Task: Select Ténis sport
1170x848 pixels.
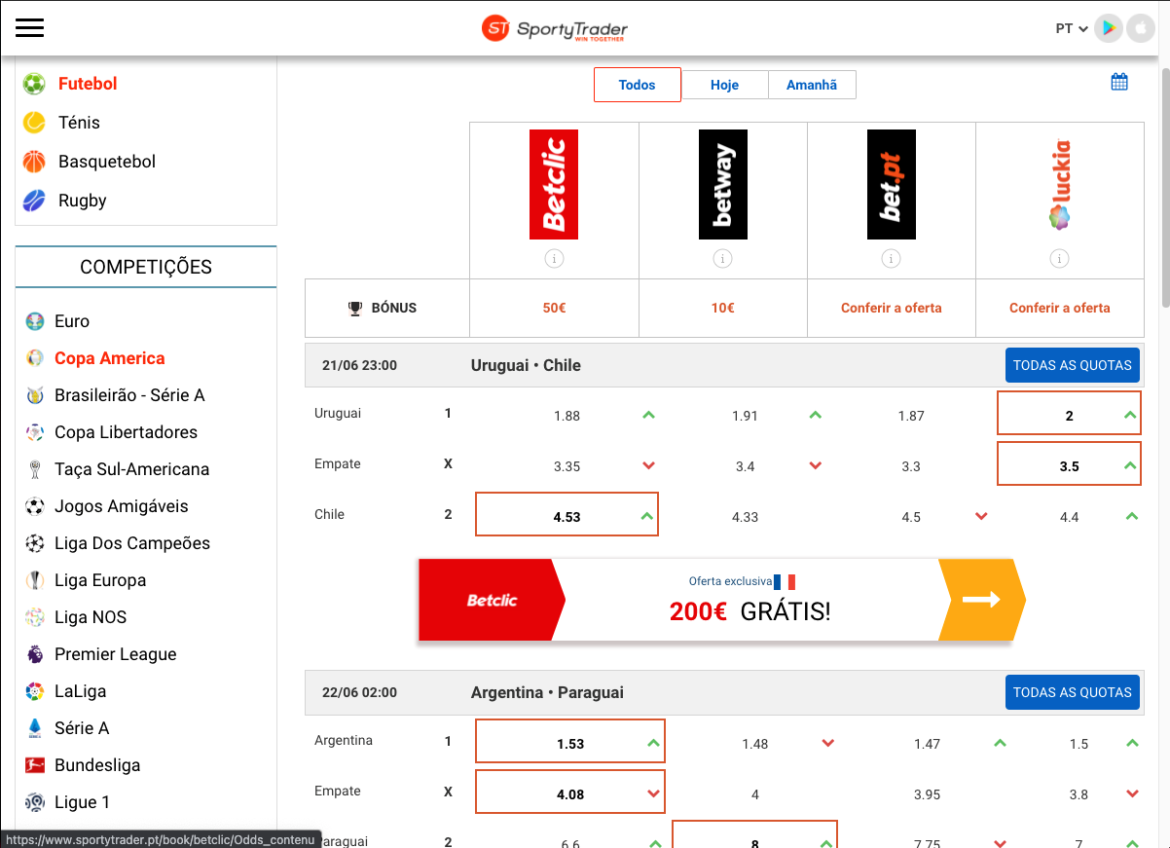Action: tap(79, 122)
